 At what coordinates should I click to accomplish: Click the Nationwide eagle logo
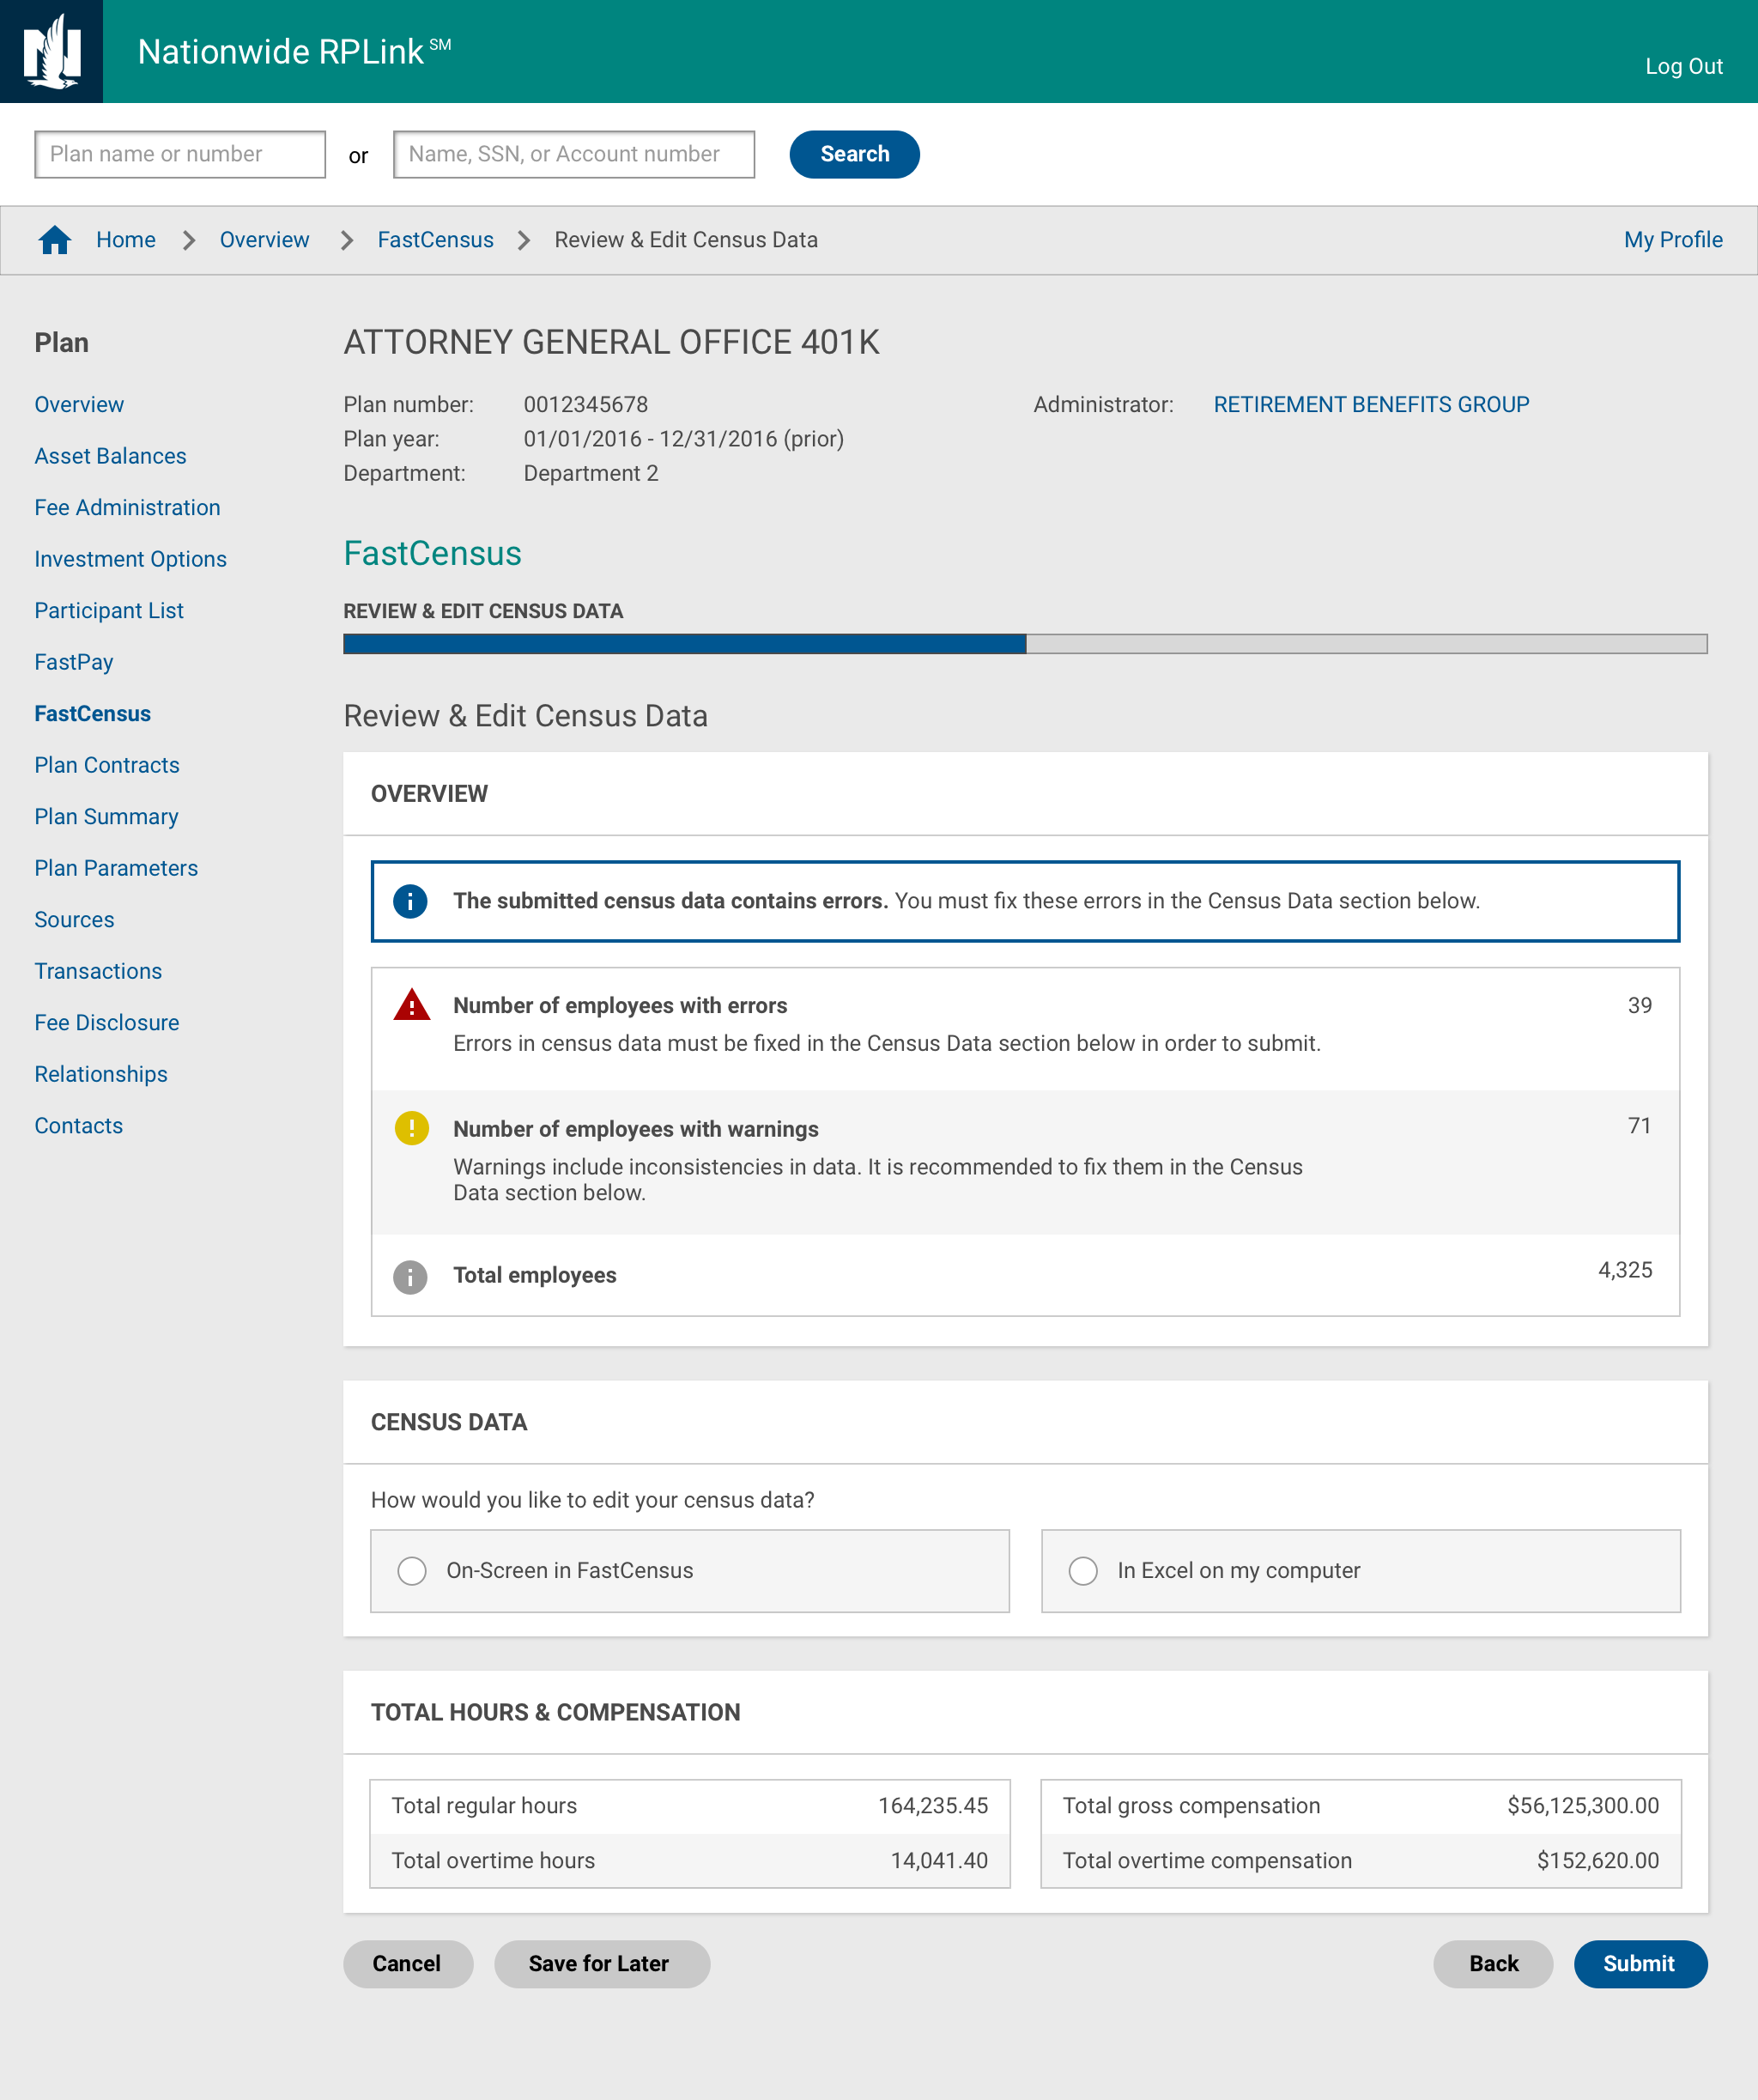pos(51,51)
